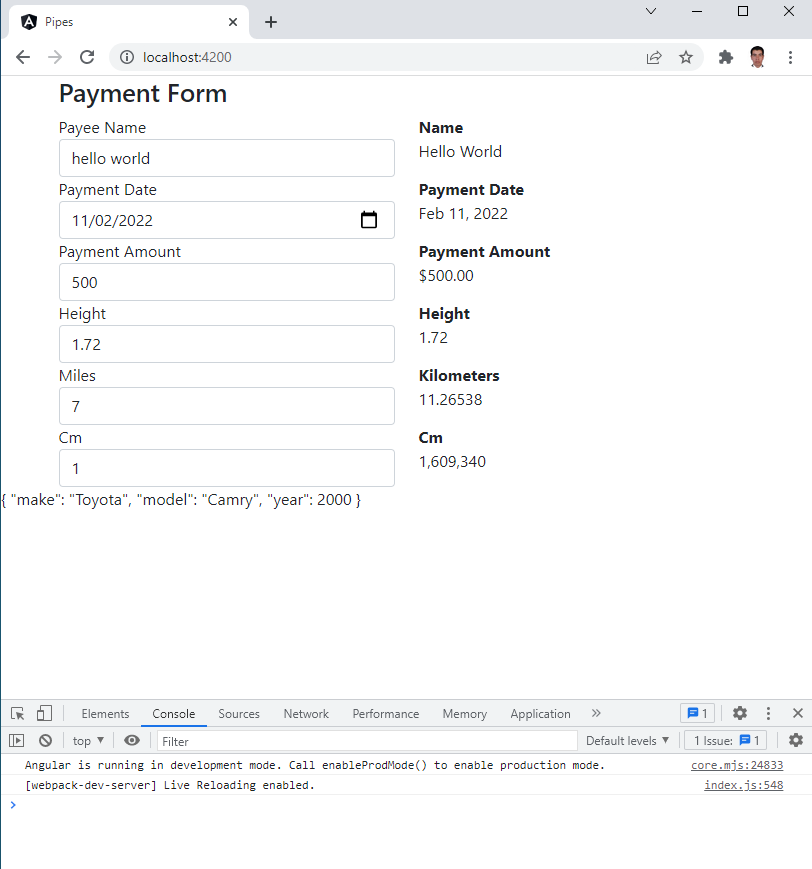The height and width of the screenshot is (869, 812).
Task: Open the date picker calendar icon
Action: [x=370, y=220]
